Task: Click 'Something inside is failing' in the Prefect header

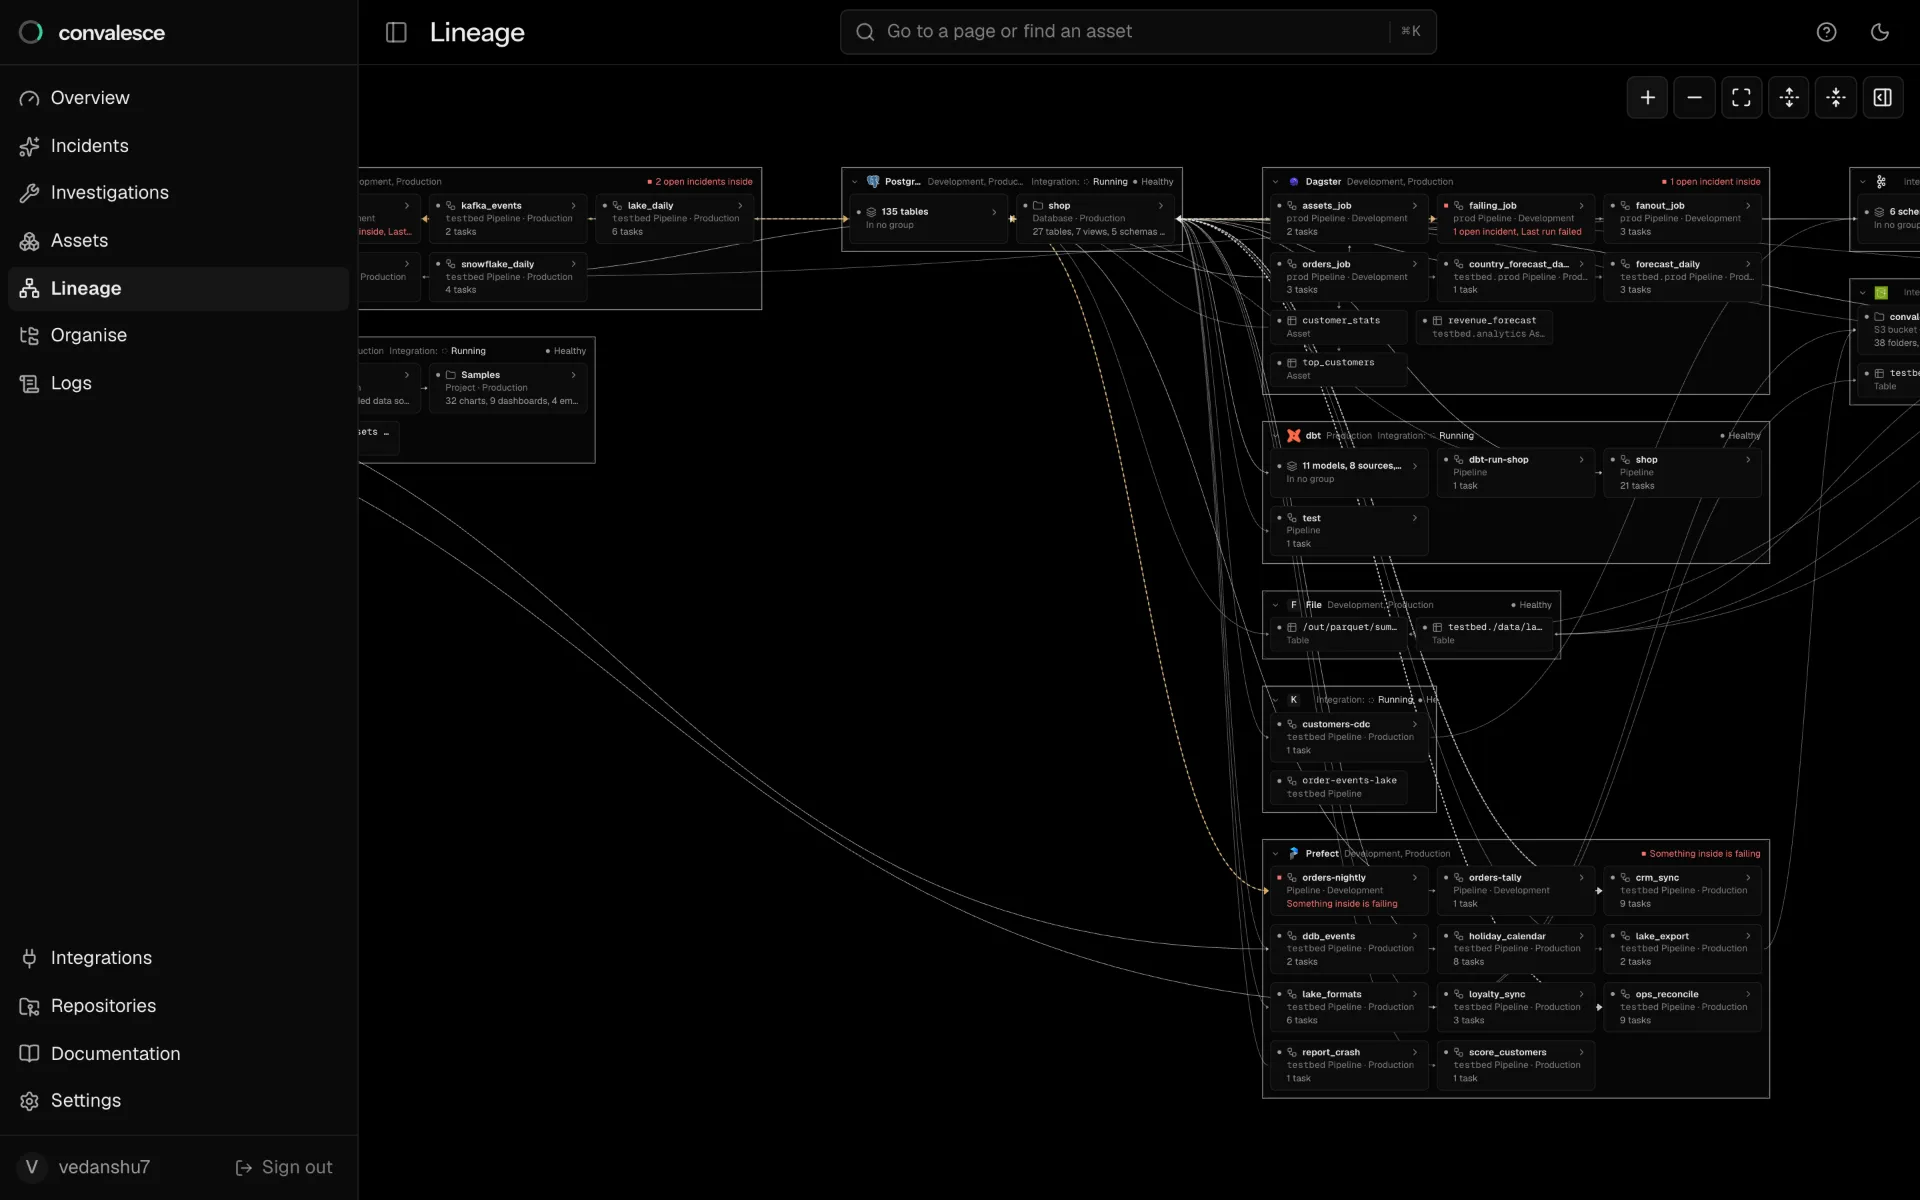Action: 1704,854
